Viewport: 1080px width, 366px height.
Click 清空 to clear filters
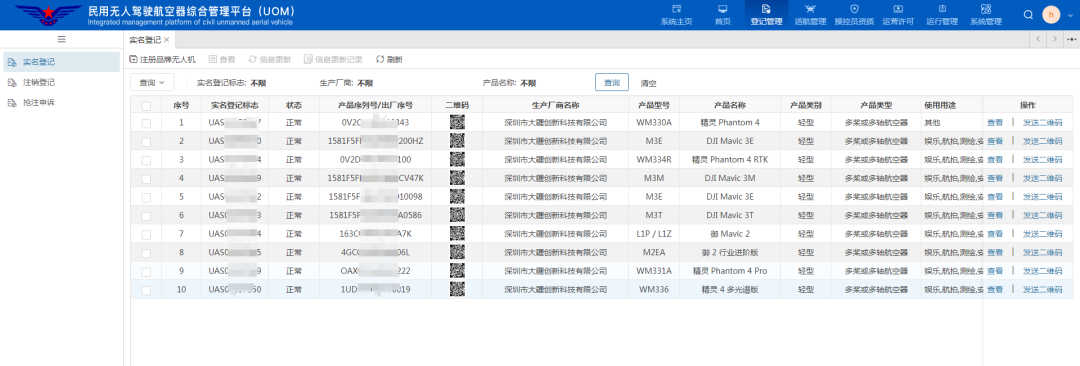(648, 83)
